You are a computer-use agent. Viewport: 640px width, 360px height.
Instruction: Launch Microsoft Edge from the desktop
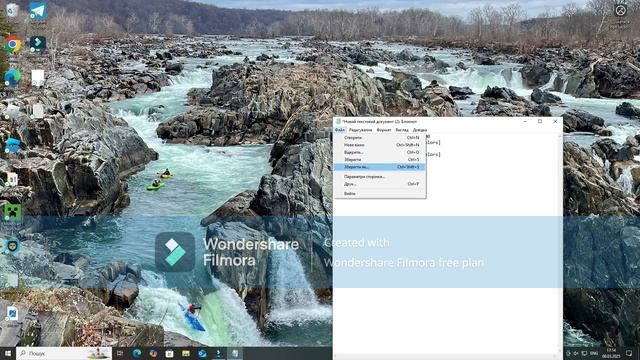[x=12, y=78]
